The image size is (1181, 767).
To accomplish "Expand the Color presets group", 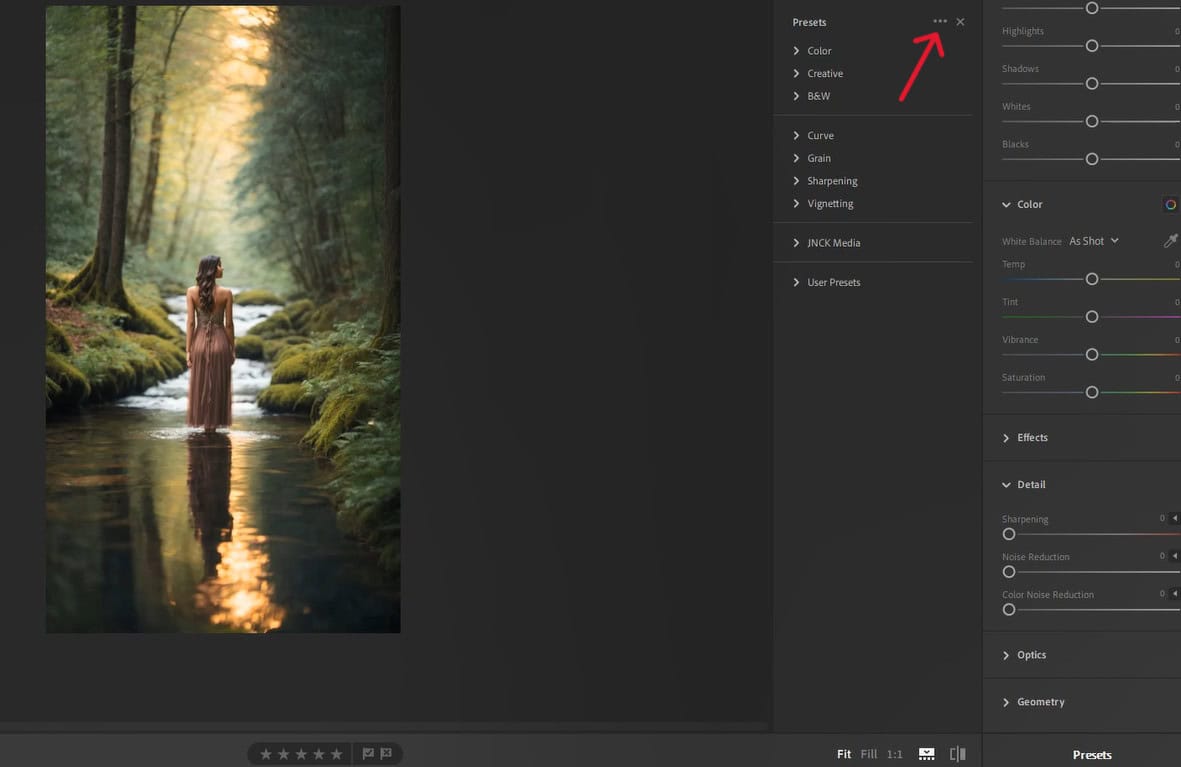I will pyautogui.click(x=812, y=50).
